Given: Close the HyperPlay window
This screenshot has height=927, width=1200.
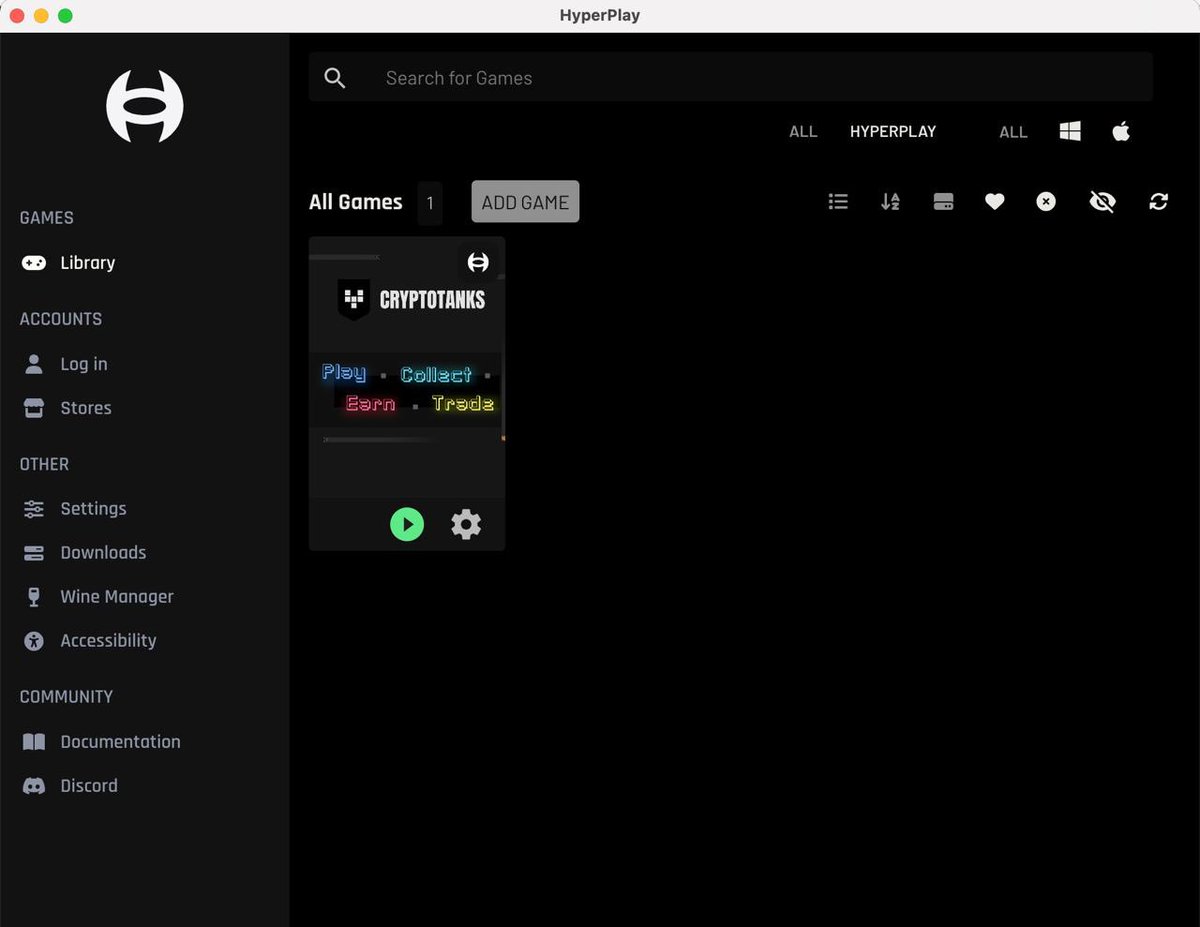Looking at the screenshot, I should [x=17, y=16].
